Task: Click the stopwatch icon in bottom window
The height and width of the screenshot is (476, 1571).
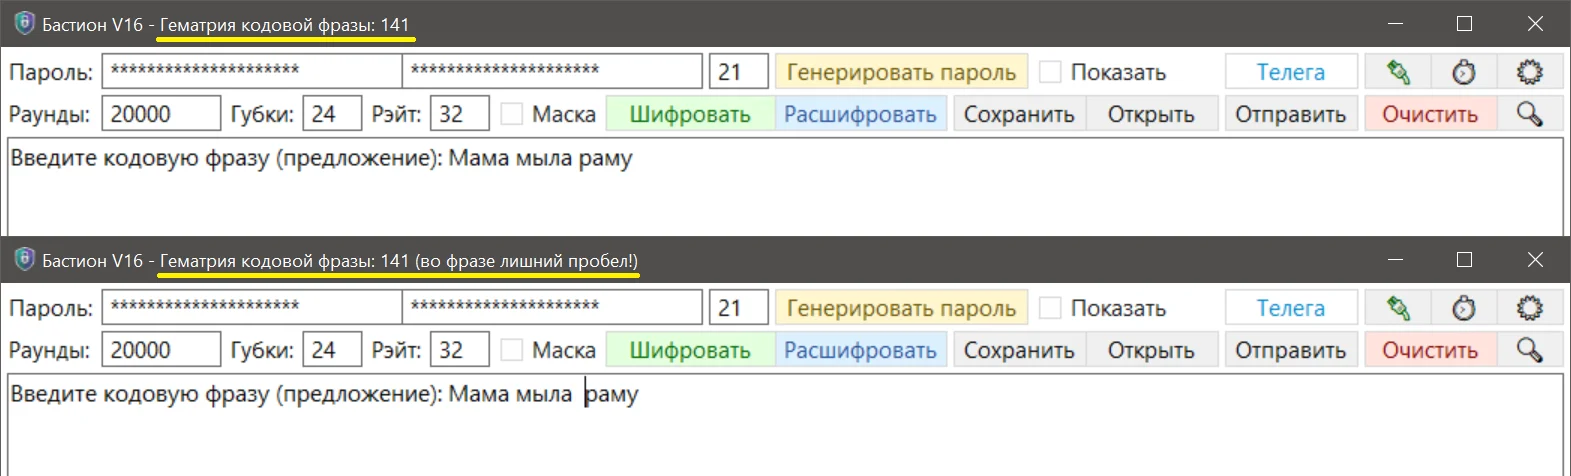Action: (1463, 308)
